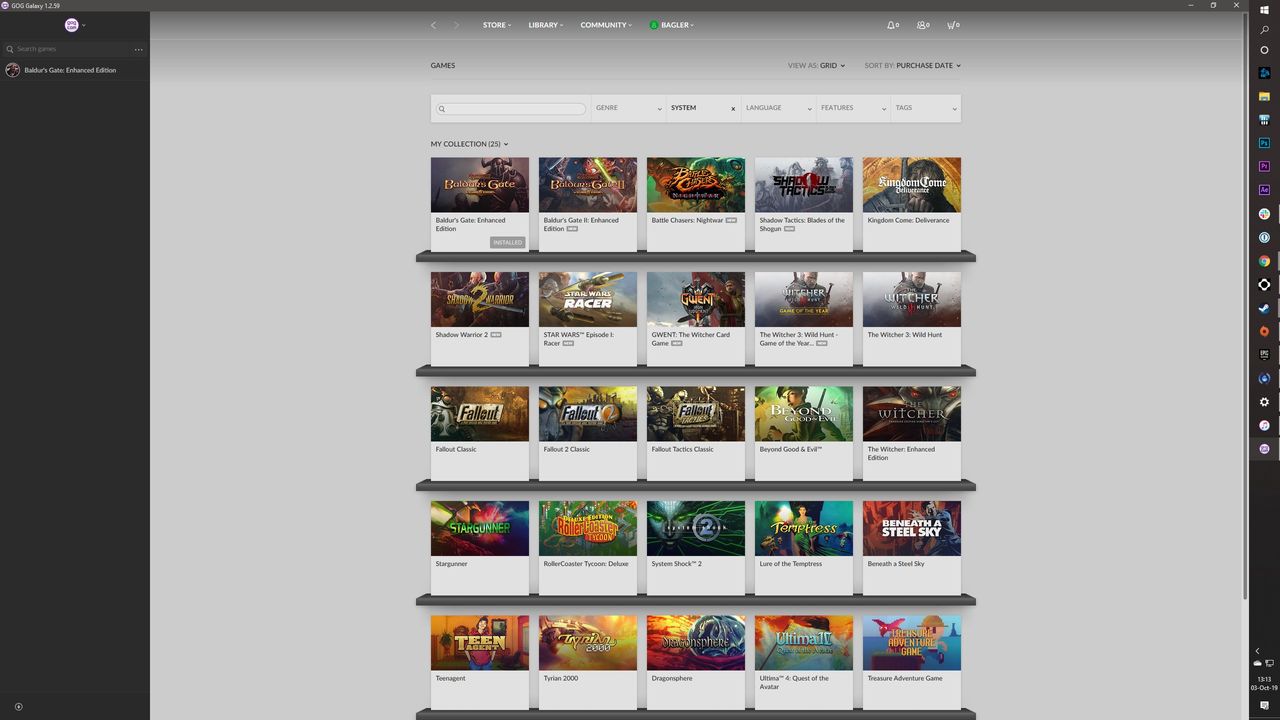Open the Features filter dropdown
The width and height of the screenshot is (1280, 720).
pos(854,108)
